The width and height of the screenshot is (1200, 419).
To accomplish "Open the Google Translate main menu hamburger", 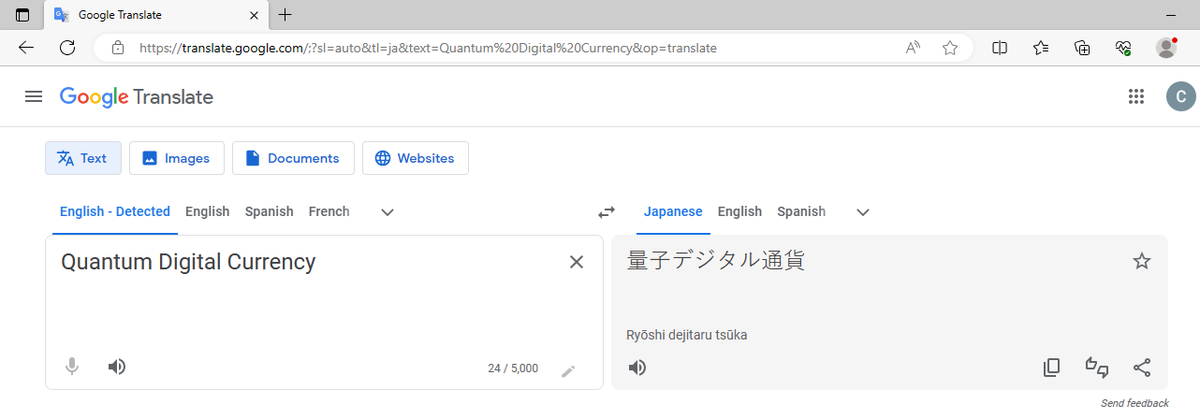I will [x=34, y=97].
